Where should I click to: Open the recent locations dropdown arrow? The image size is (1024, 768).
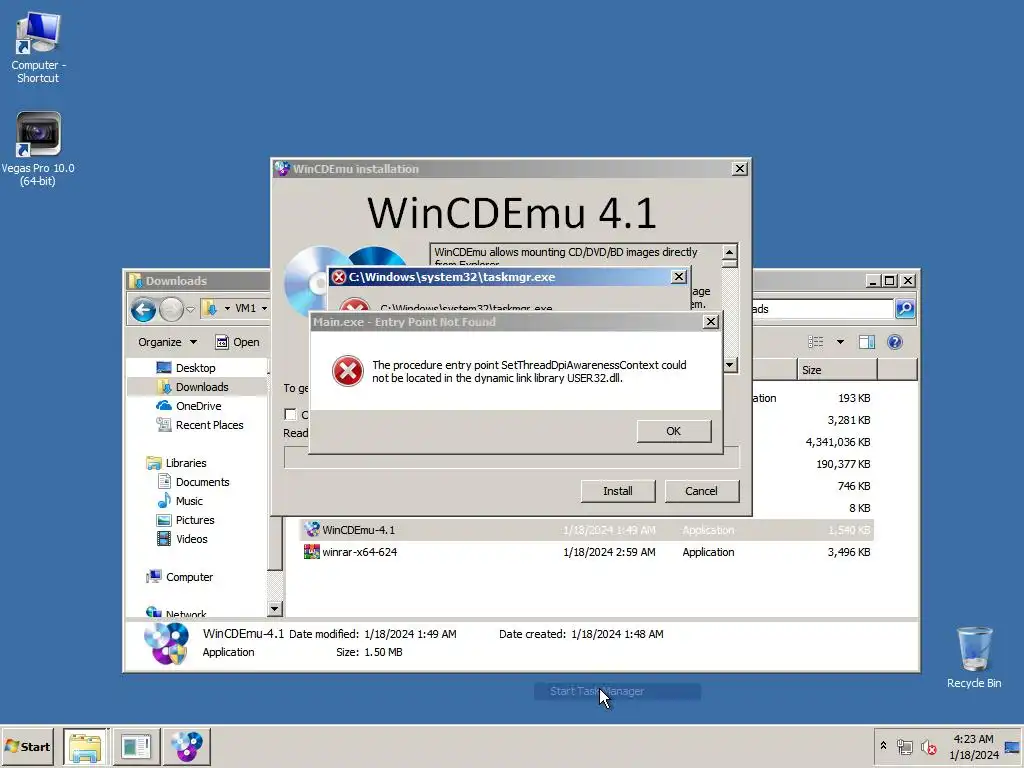click(190, 310)
